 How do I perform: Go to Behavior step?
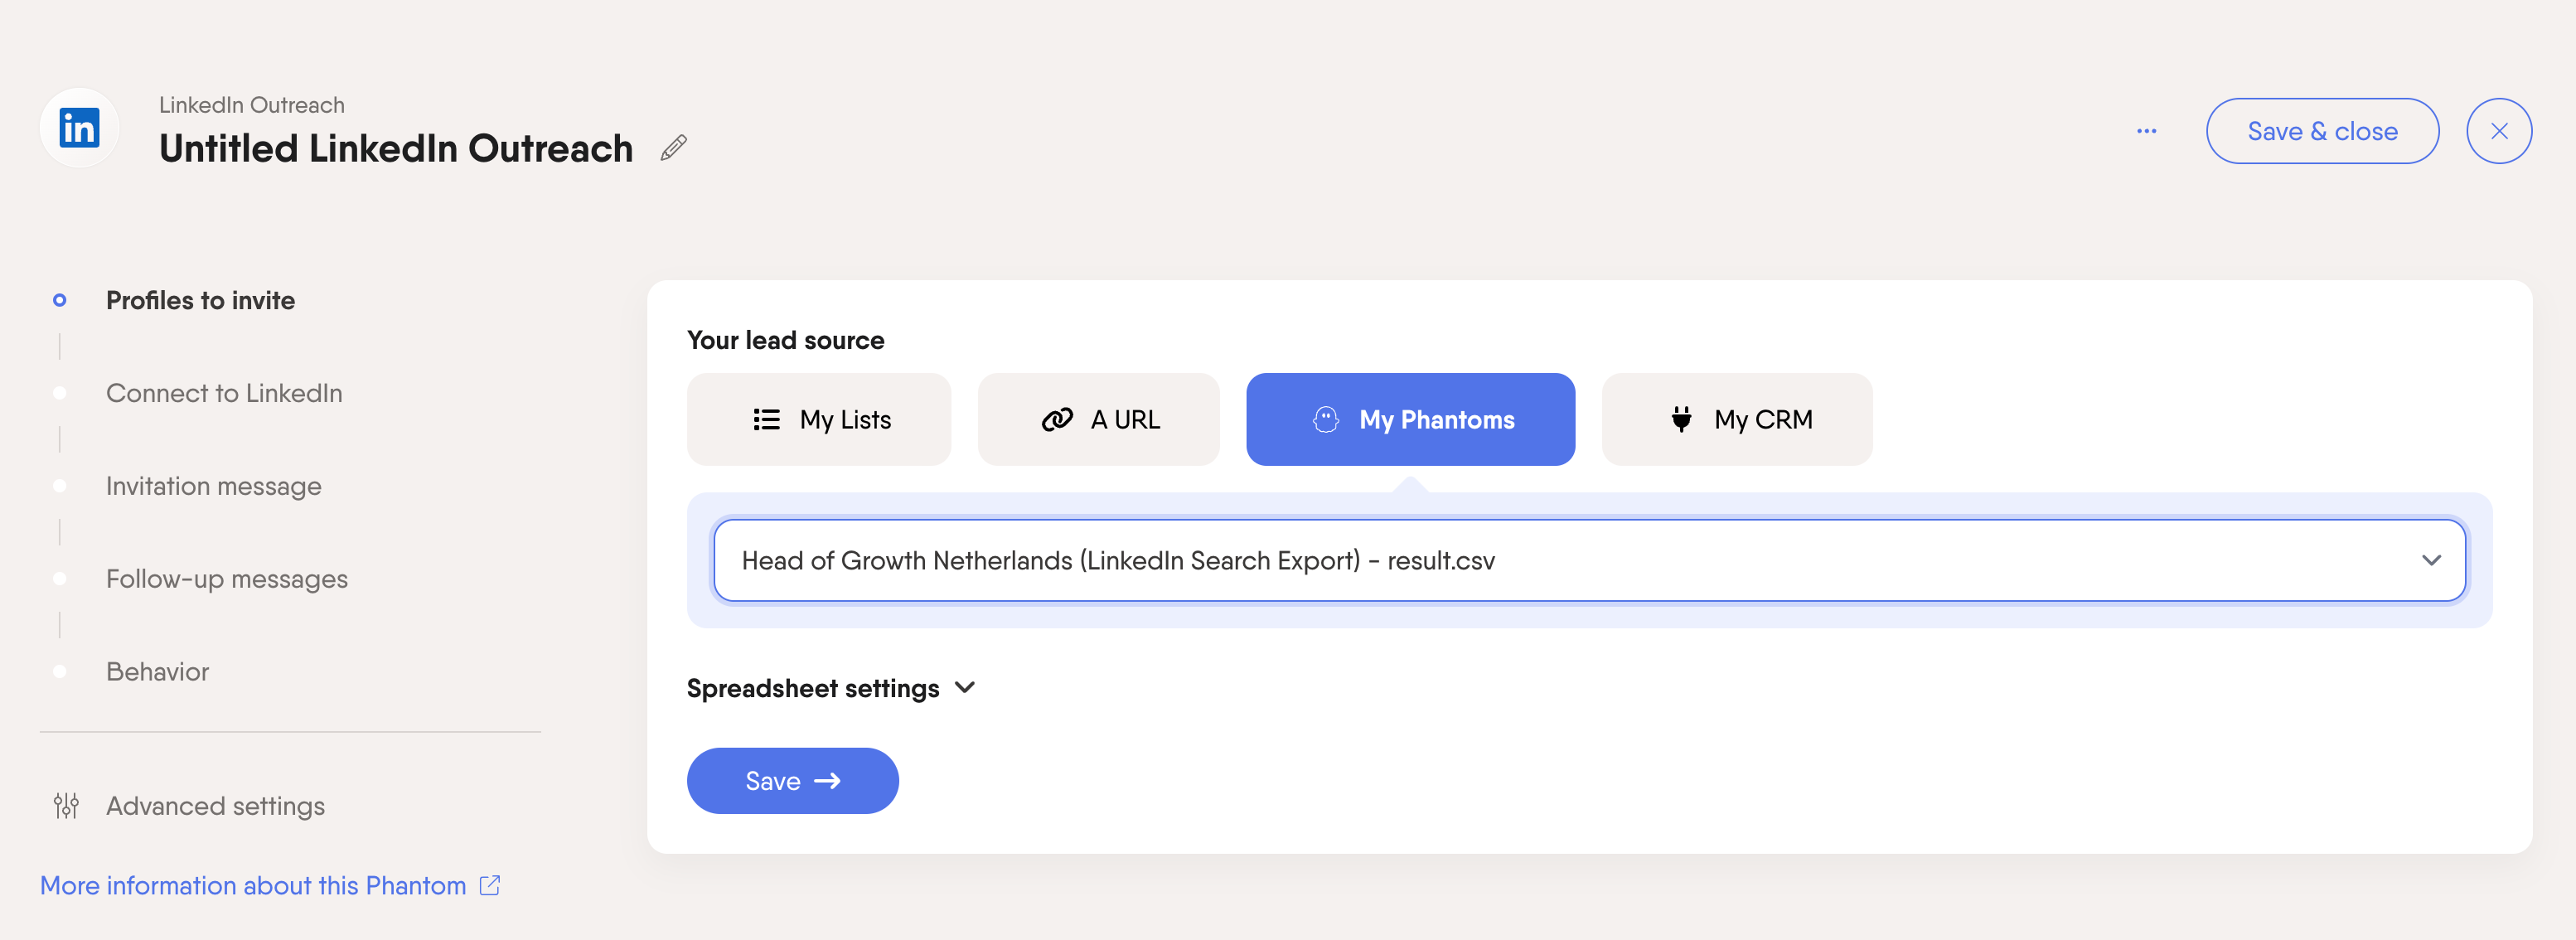158,672
